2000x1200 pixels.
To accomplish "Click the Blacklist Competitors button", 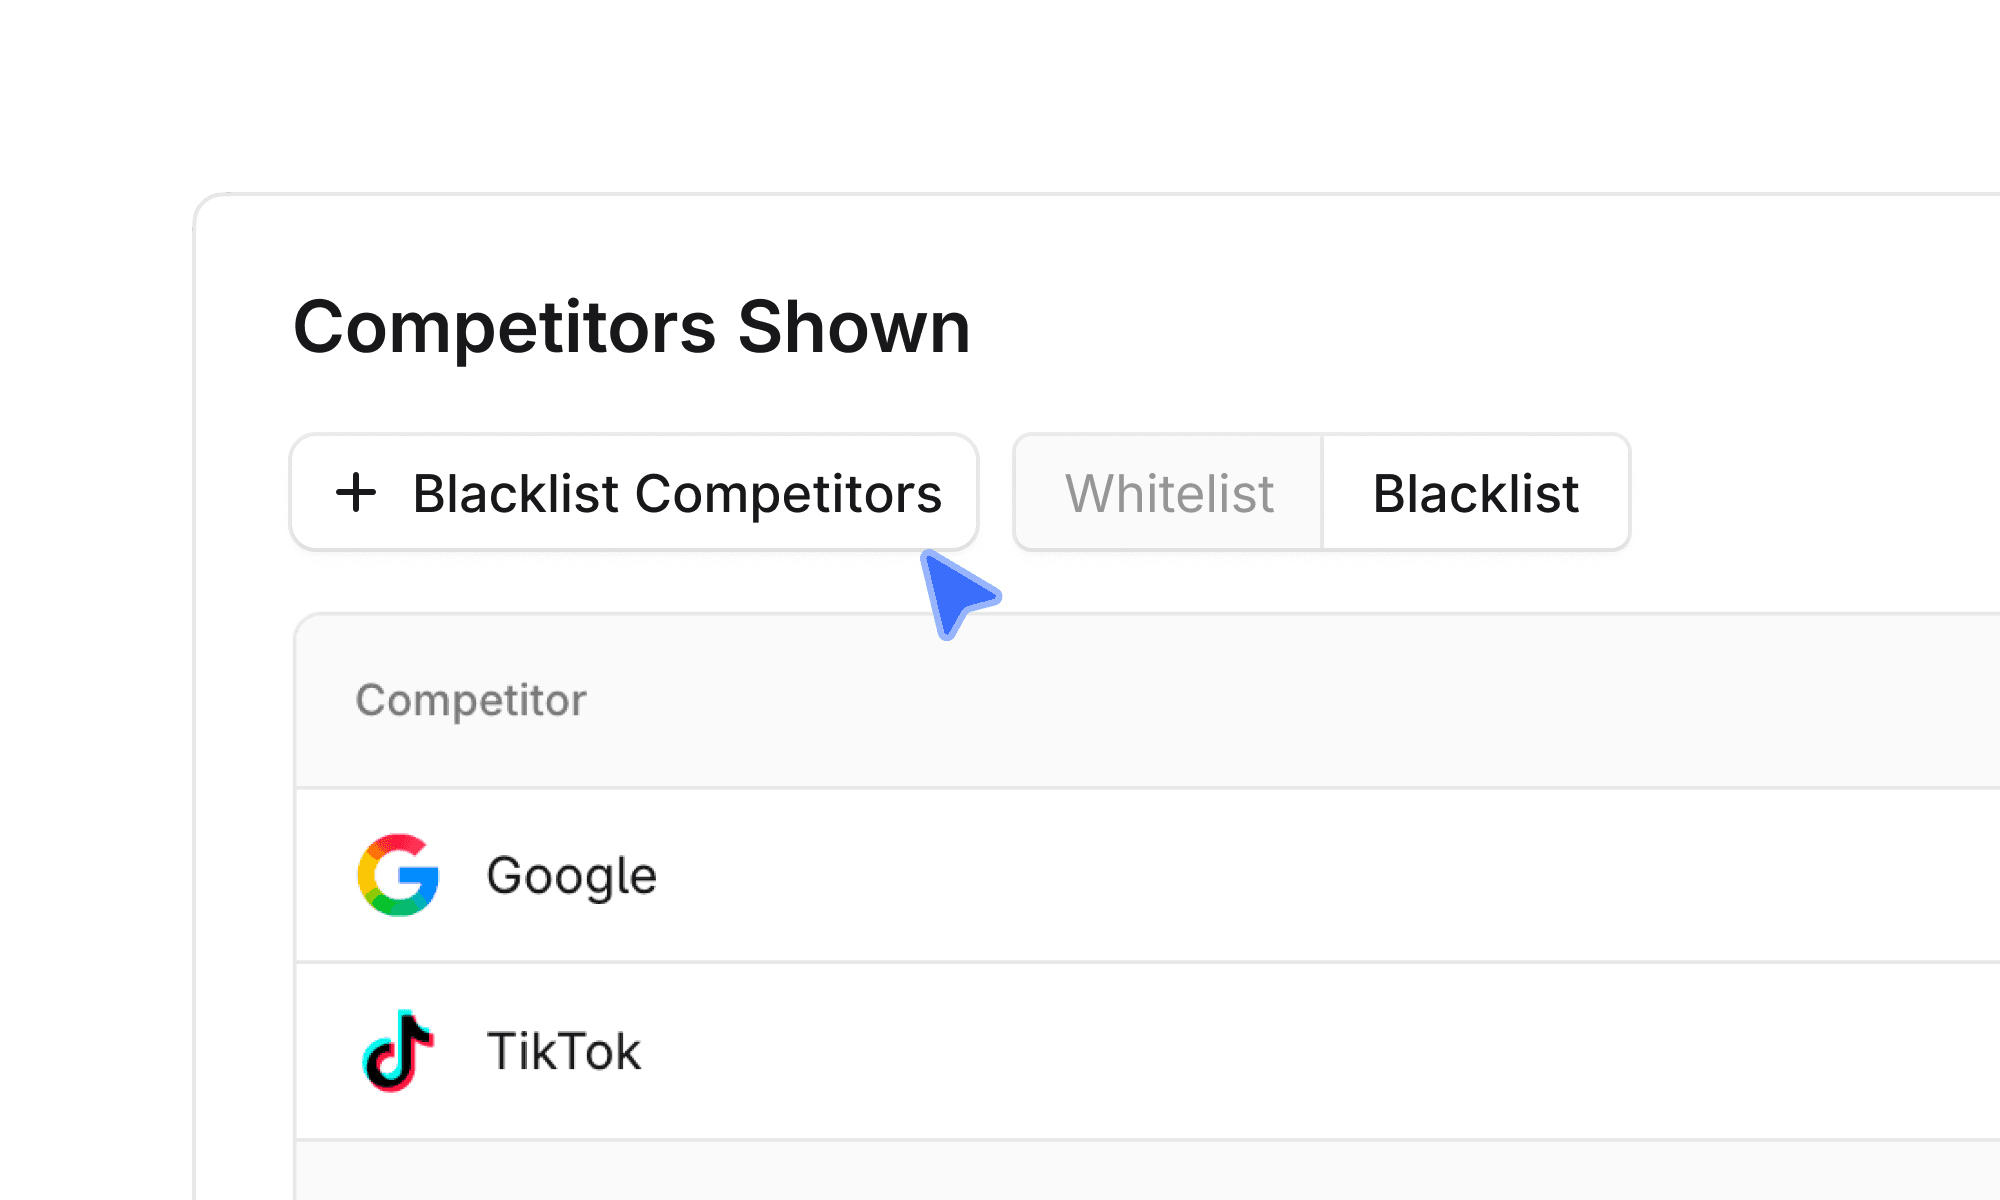I will pyautogui.click(x=635, y=493).
